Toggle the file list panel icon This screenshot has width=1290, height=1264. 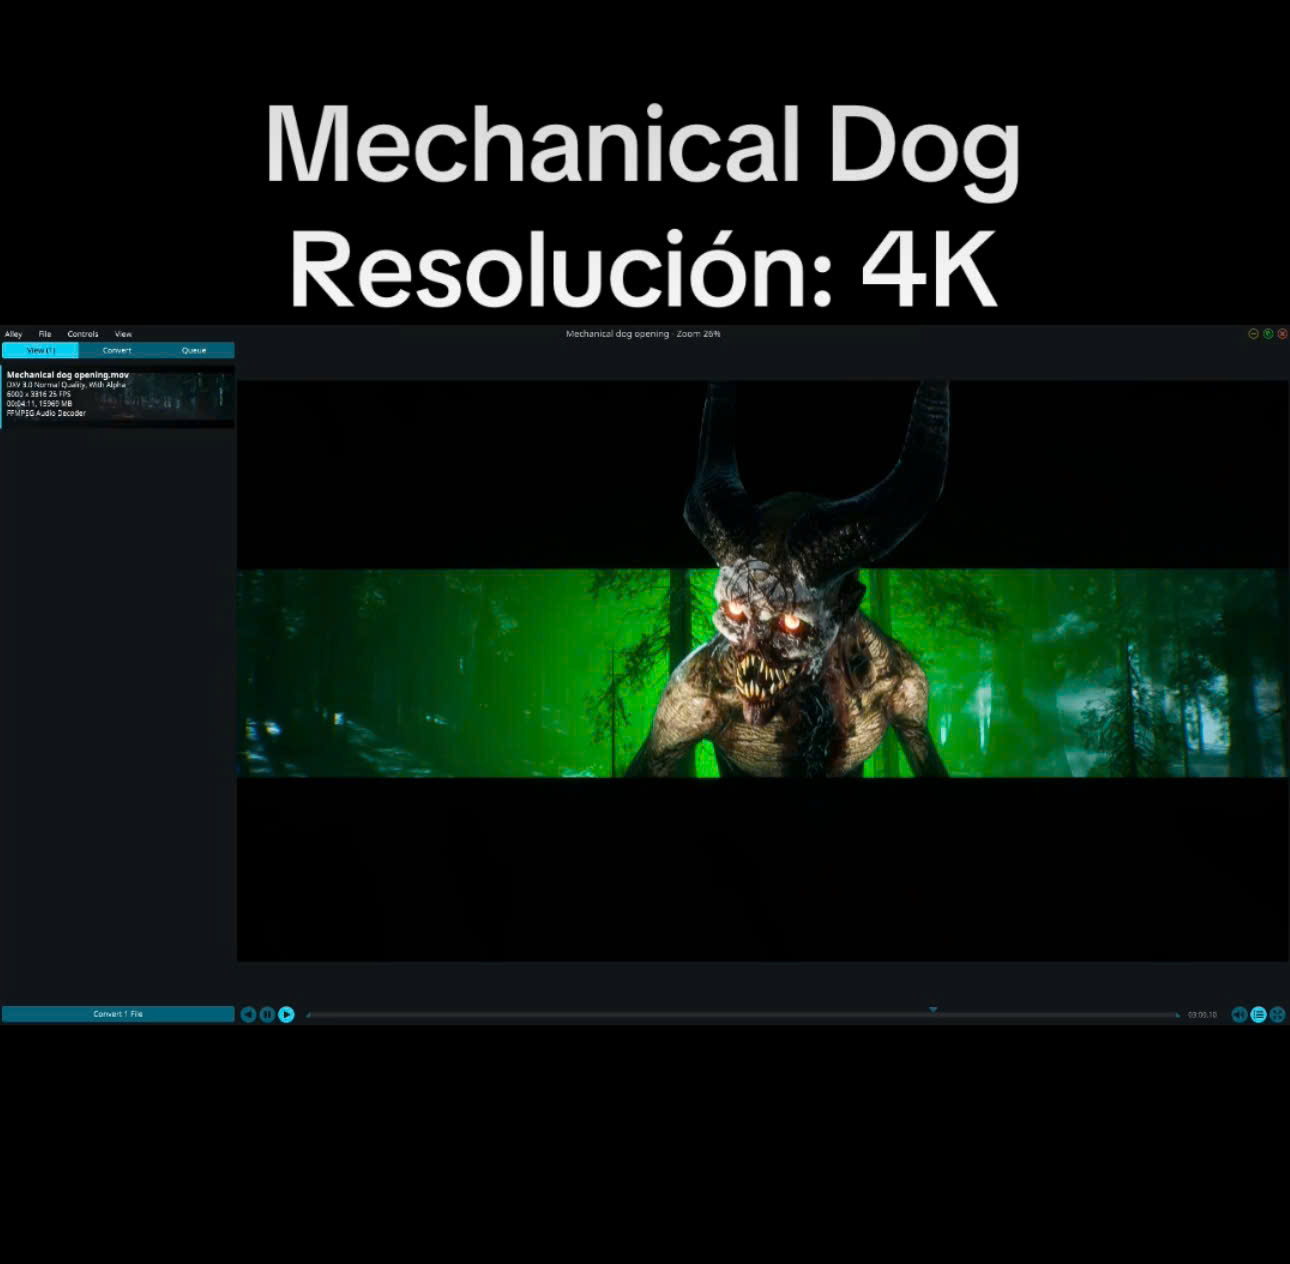click(1258, 1014)
